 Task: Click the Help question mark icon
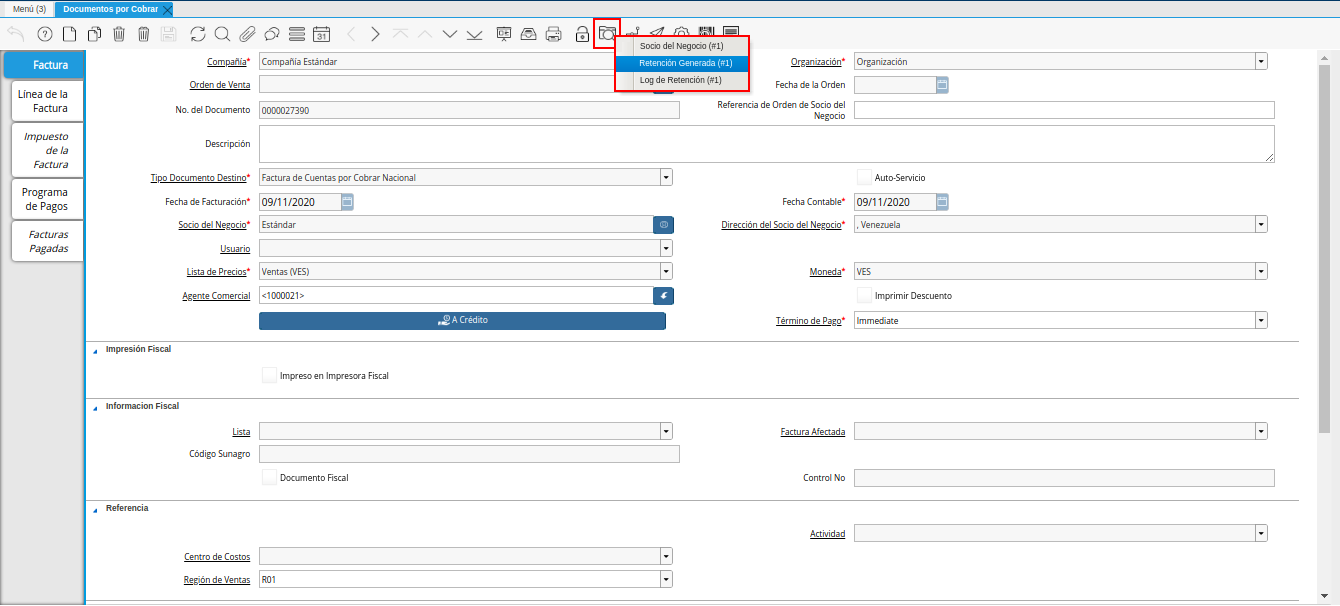(44, 34)
